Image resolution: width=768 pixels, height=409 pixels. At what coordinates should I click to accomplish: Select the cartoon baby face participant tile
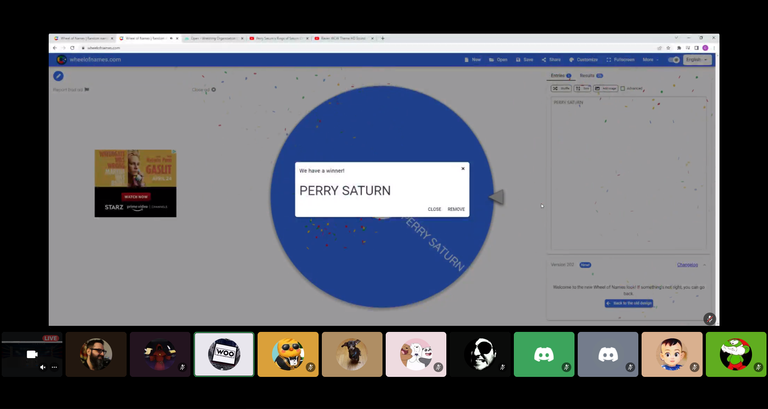[672, 354]
